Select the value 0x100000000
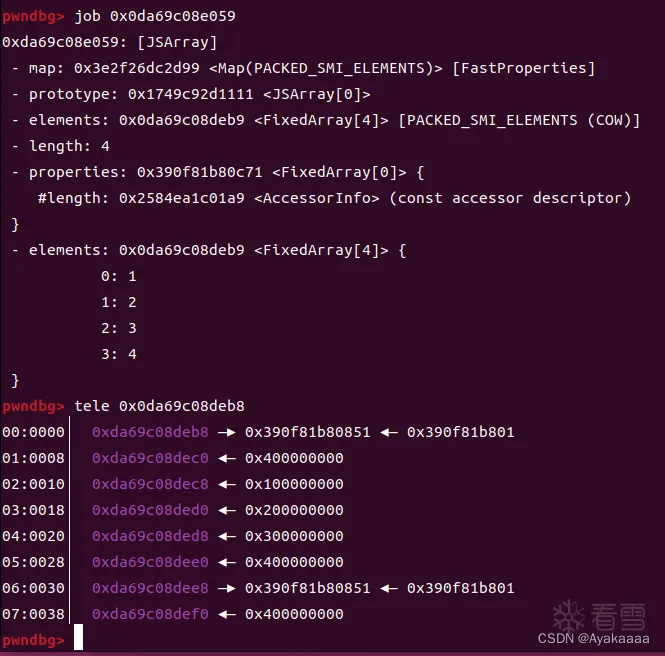 (294, 484)
